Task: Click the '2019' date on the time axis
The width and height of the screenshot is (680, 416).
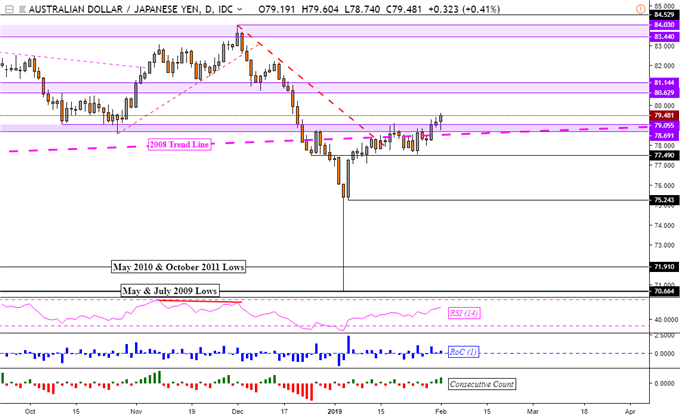Action: coord(334,411)
